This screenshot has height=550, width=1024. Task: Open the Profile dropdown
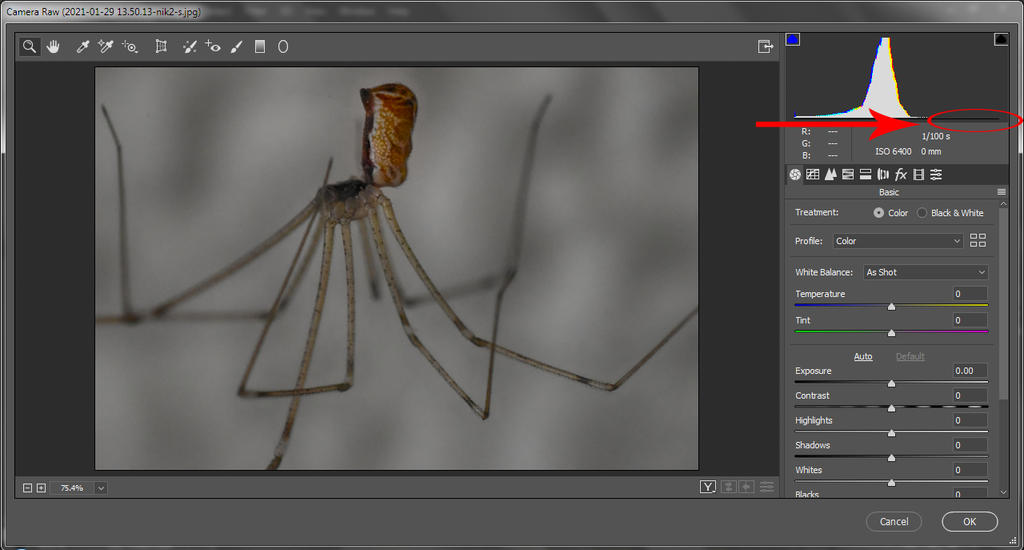point(898,241)
